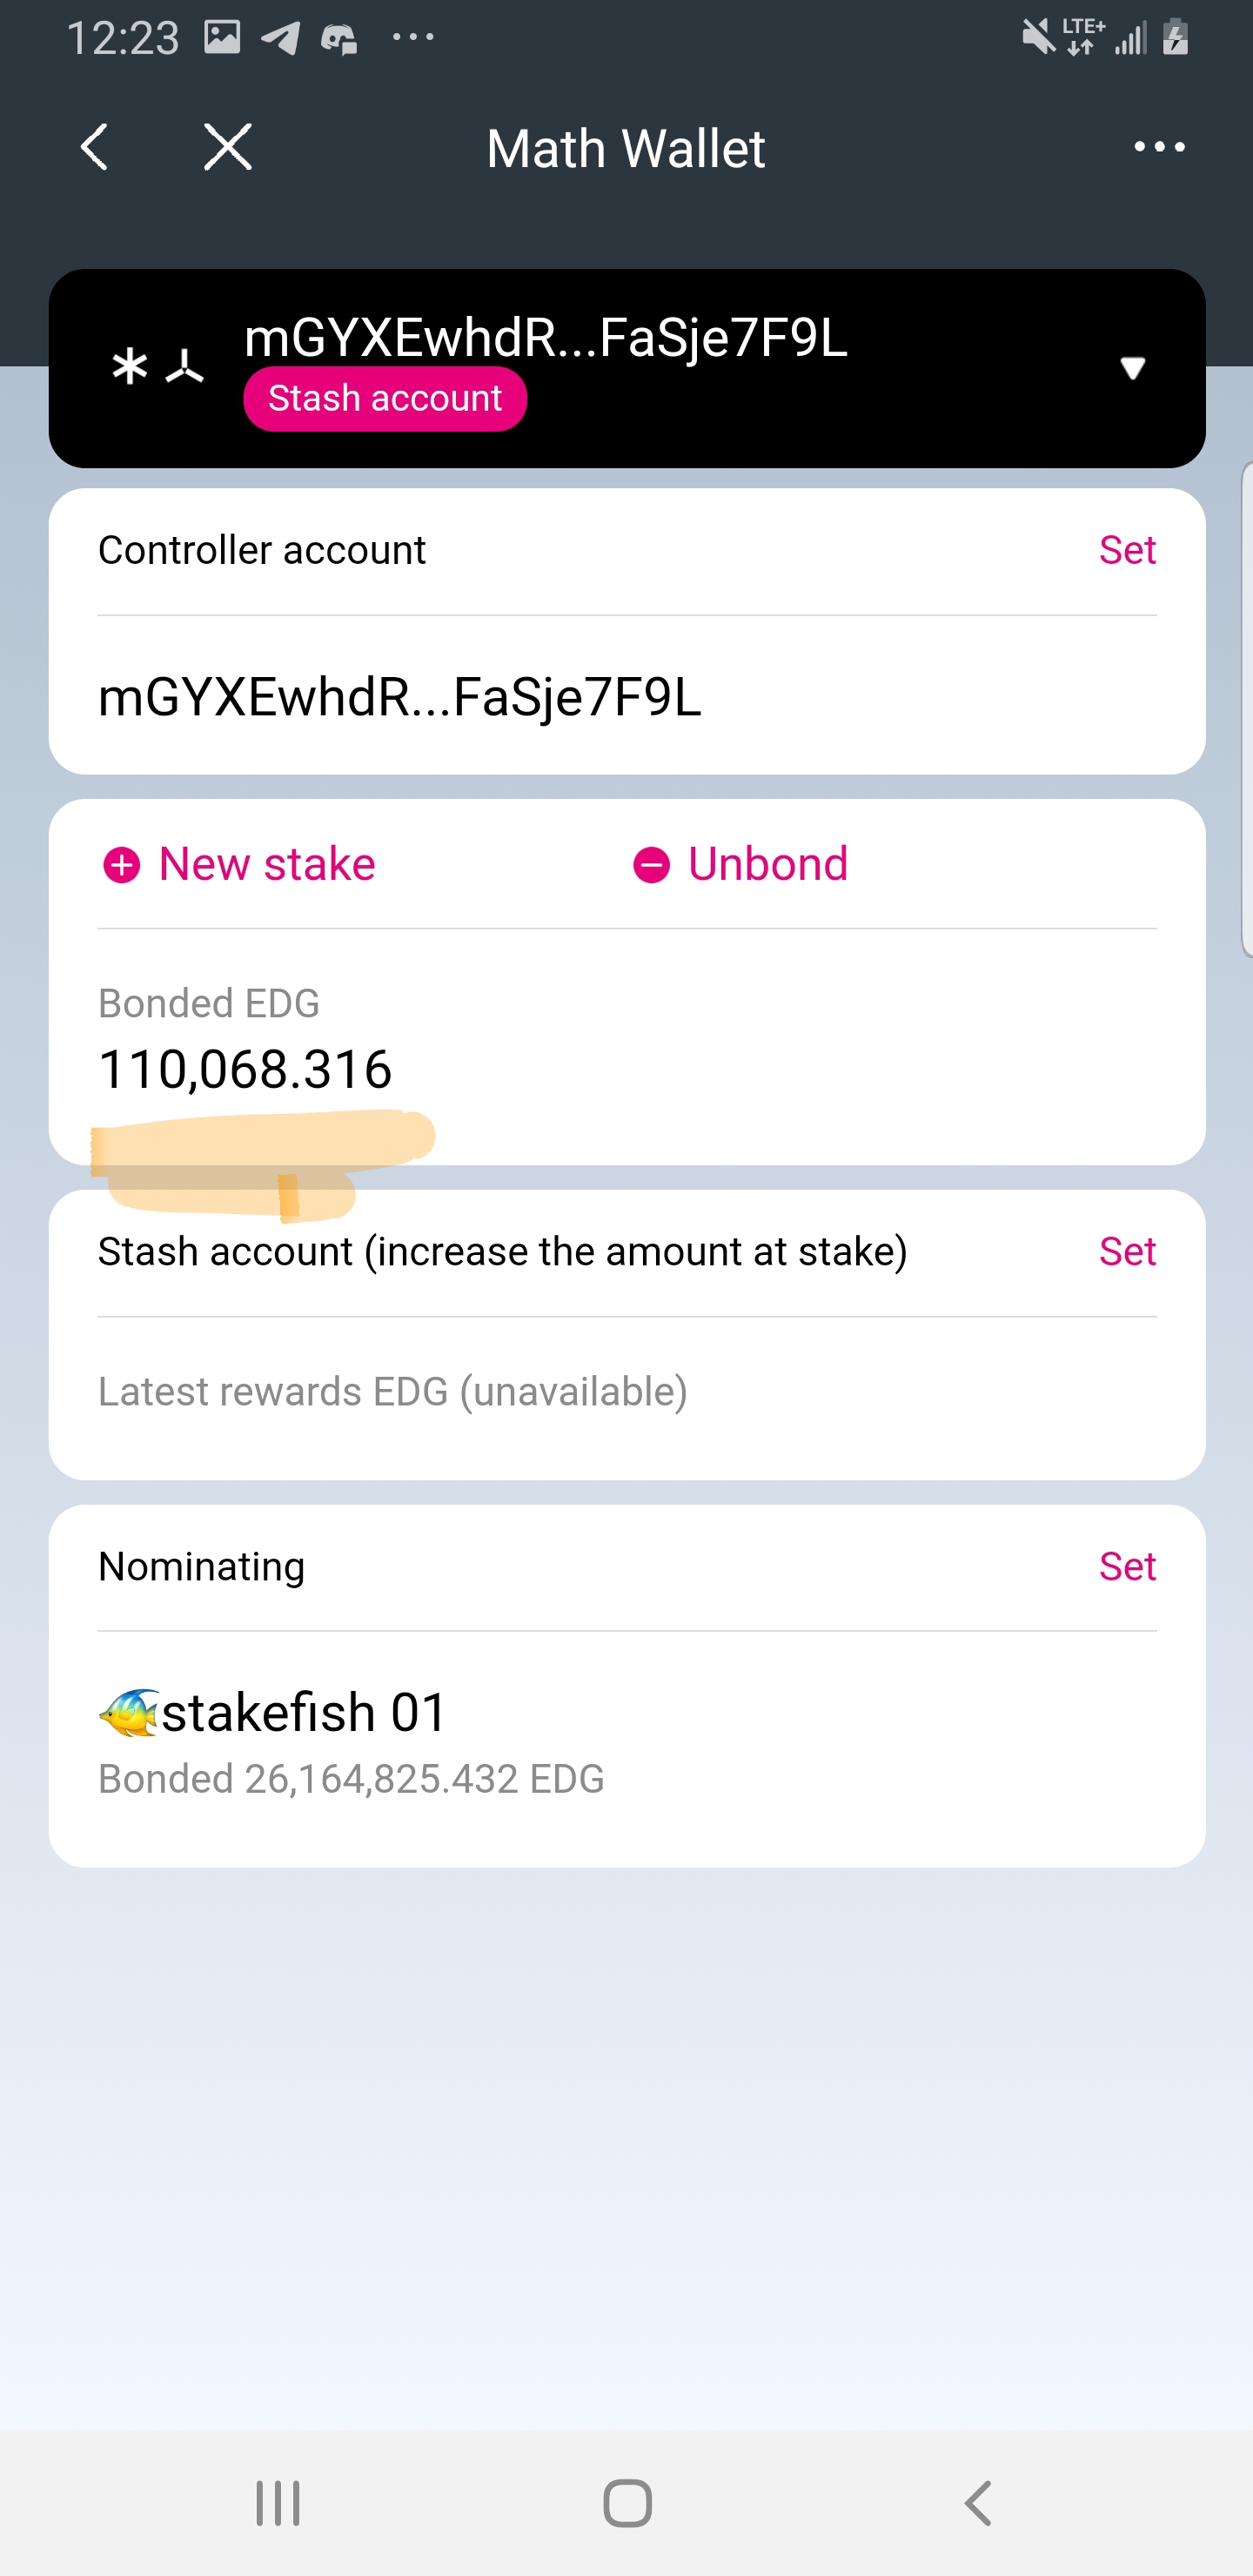The width and height of the screenshot is (1253, 2576).
Task: Tap the Polkadot-style tri-branch icon
Action: click(x=185, y=367)
